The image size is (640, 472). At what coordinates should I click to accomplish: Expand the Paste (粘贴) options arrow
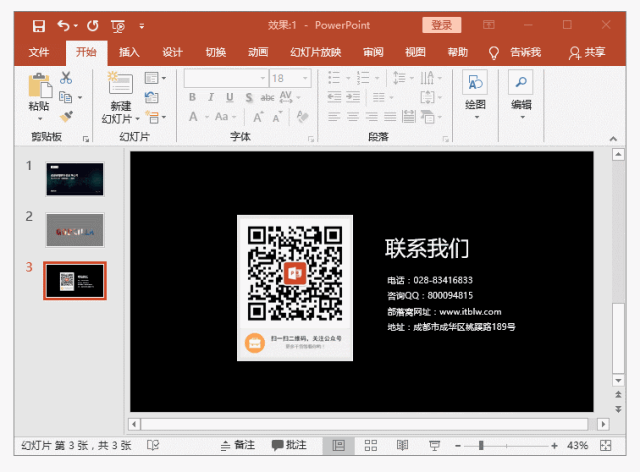point(39,119)
